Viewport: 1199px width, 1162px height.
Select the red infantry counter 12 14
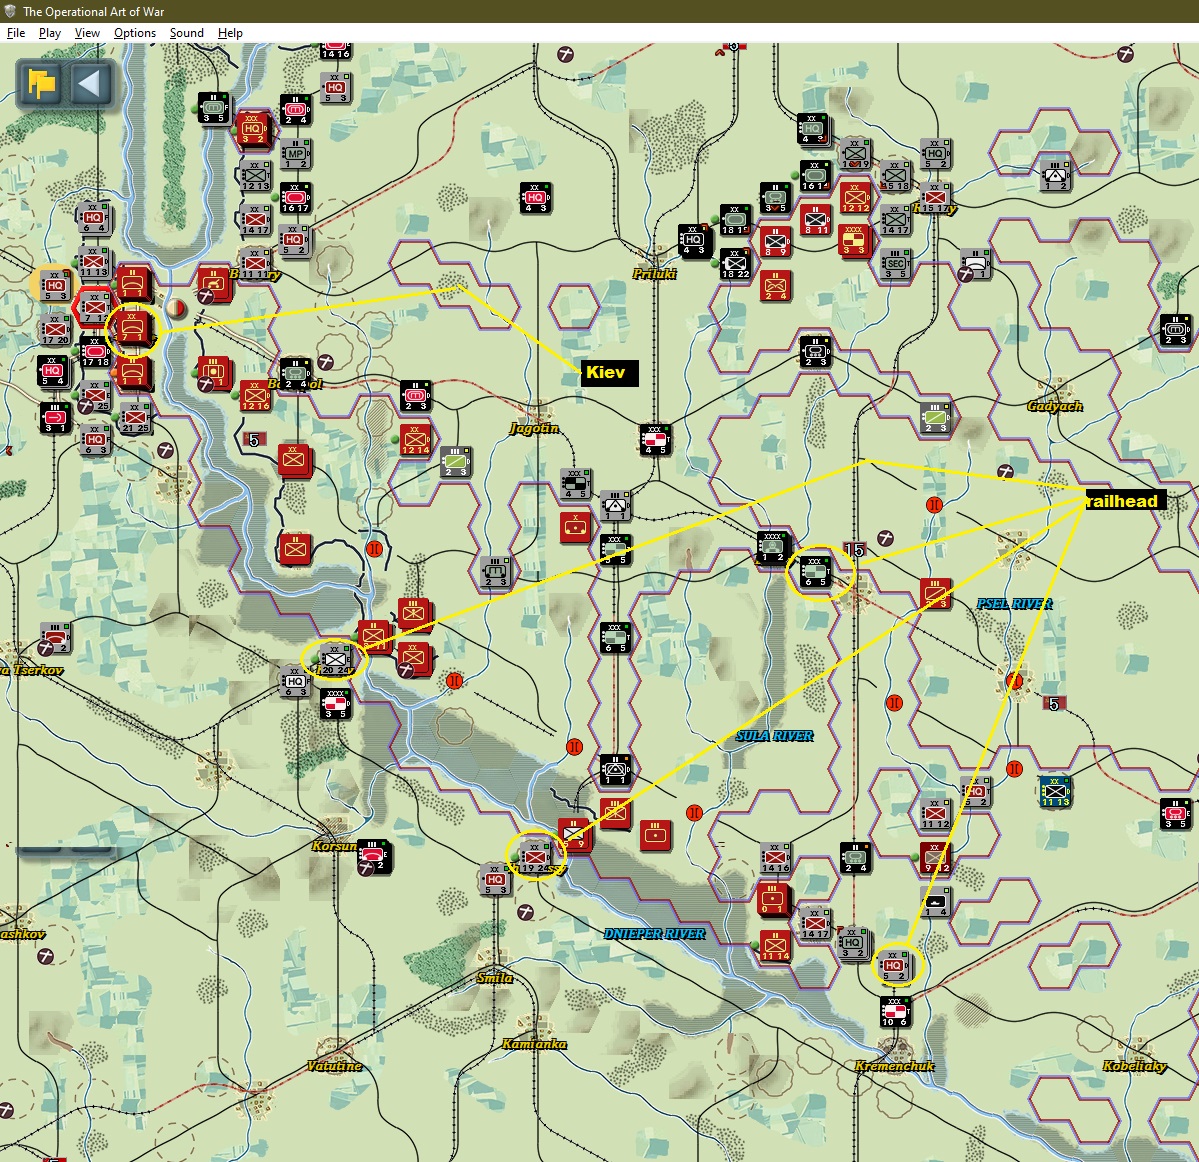point(415,440)
